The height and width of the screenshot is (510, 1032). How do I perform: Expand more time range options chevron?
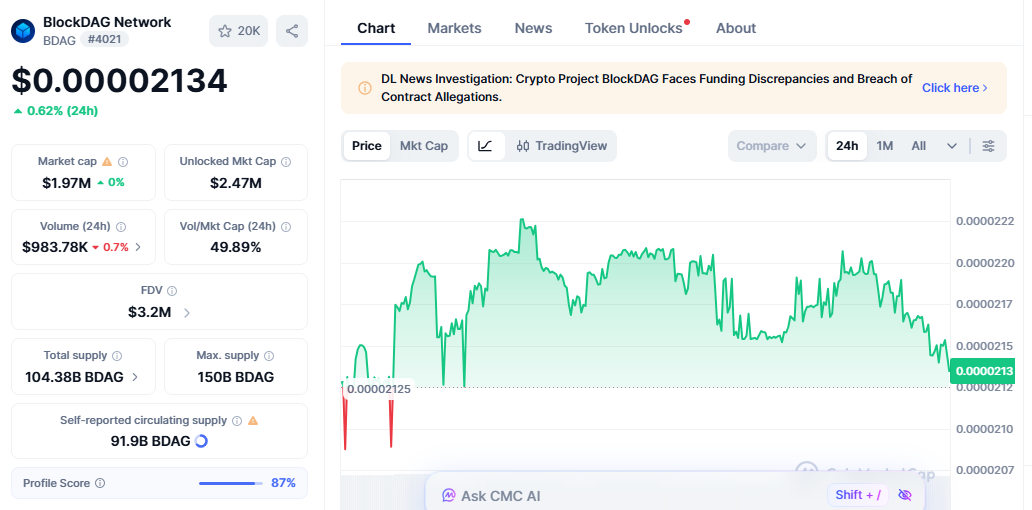pyautogui.click(x=952, y=146)
